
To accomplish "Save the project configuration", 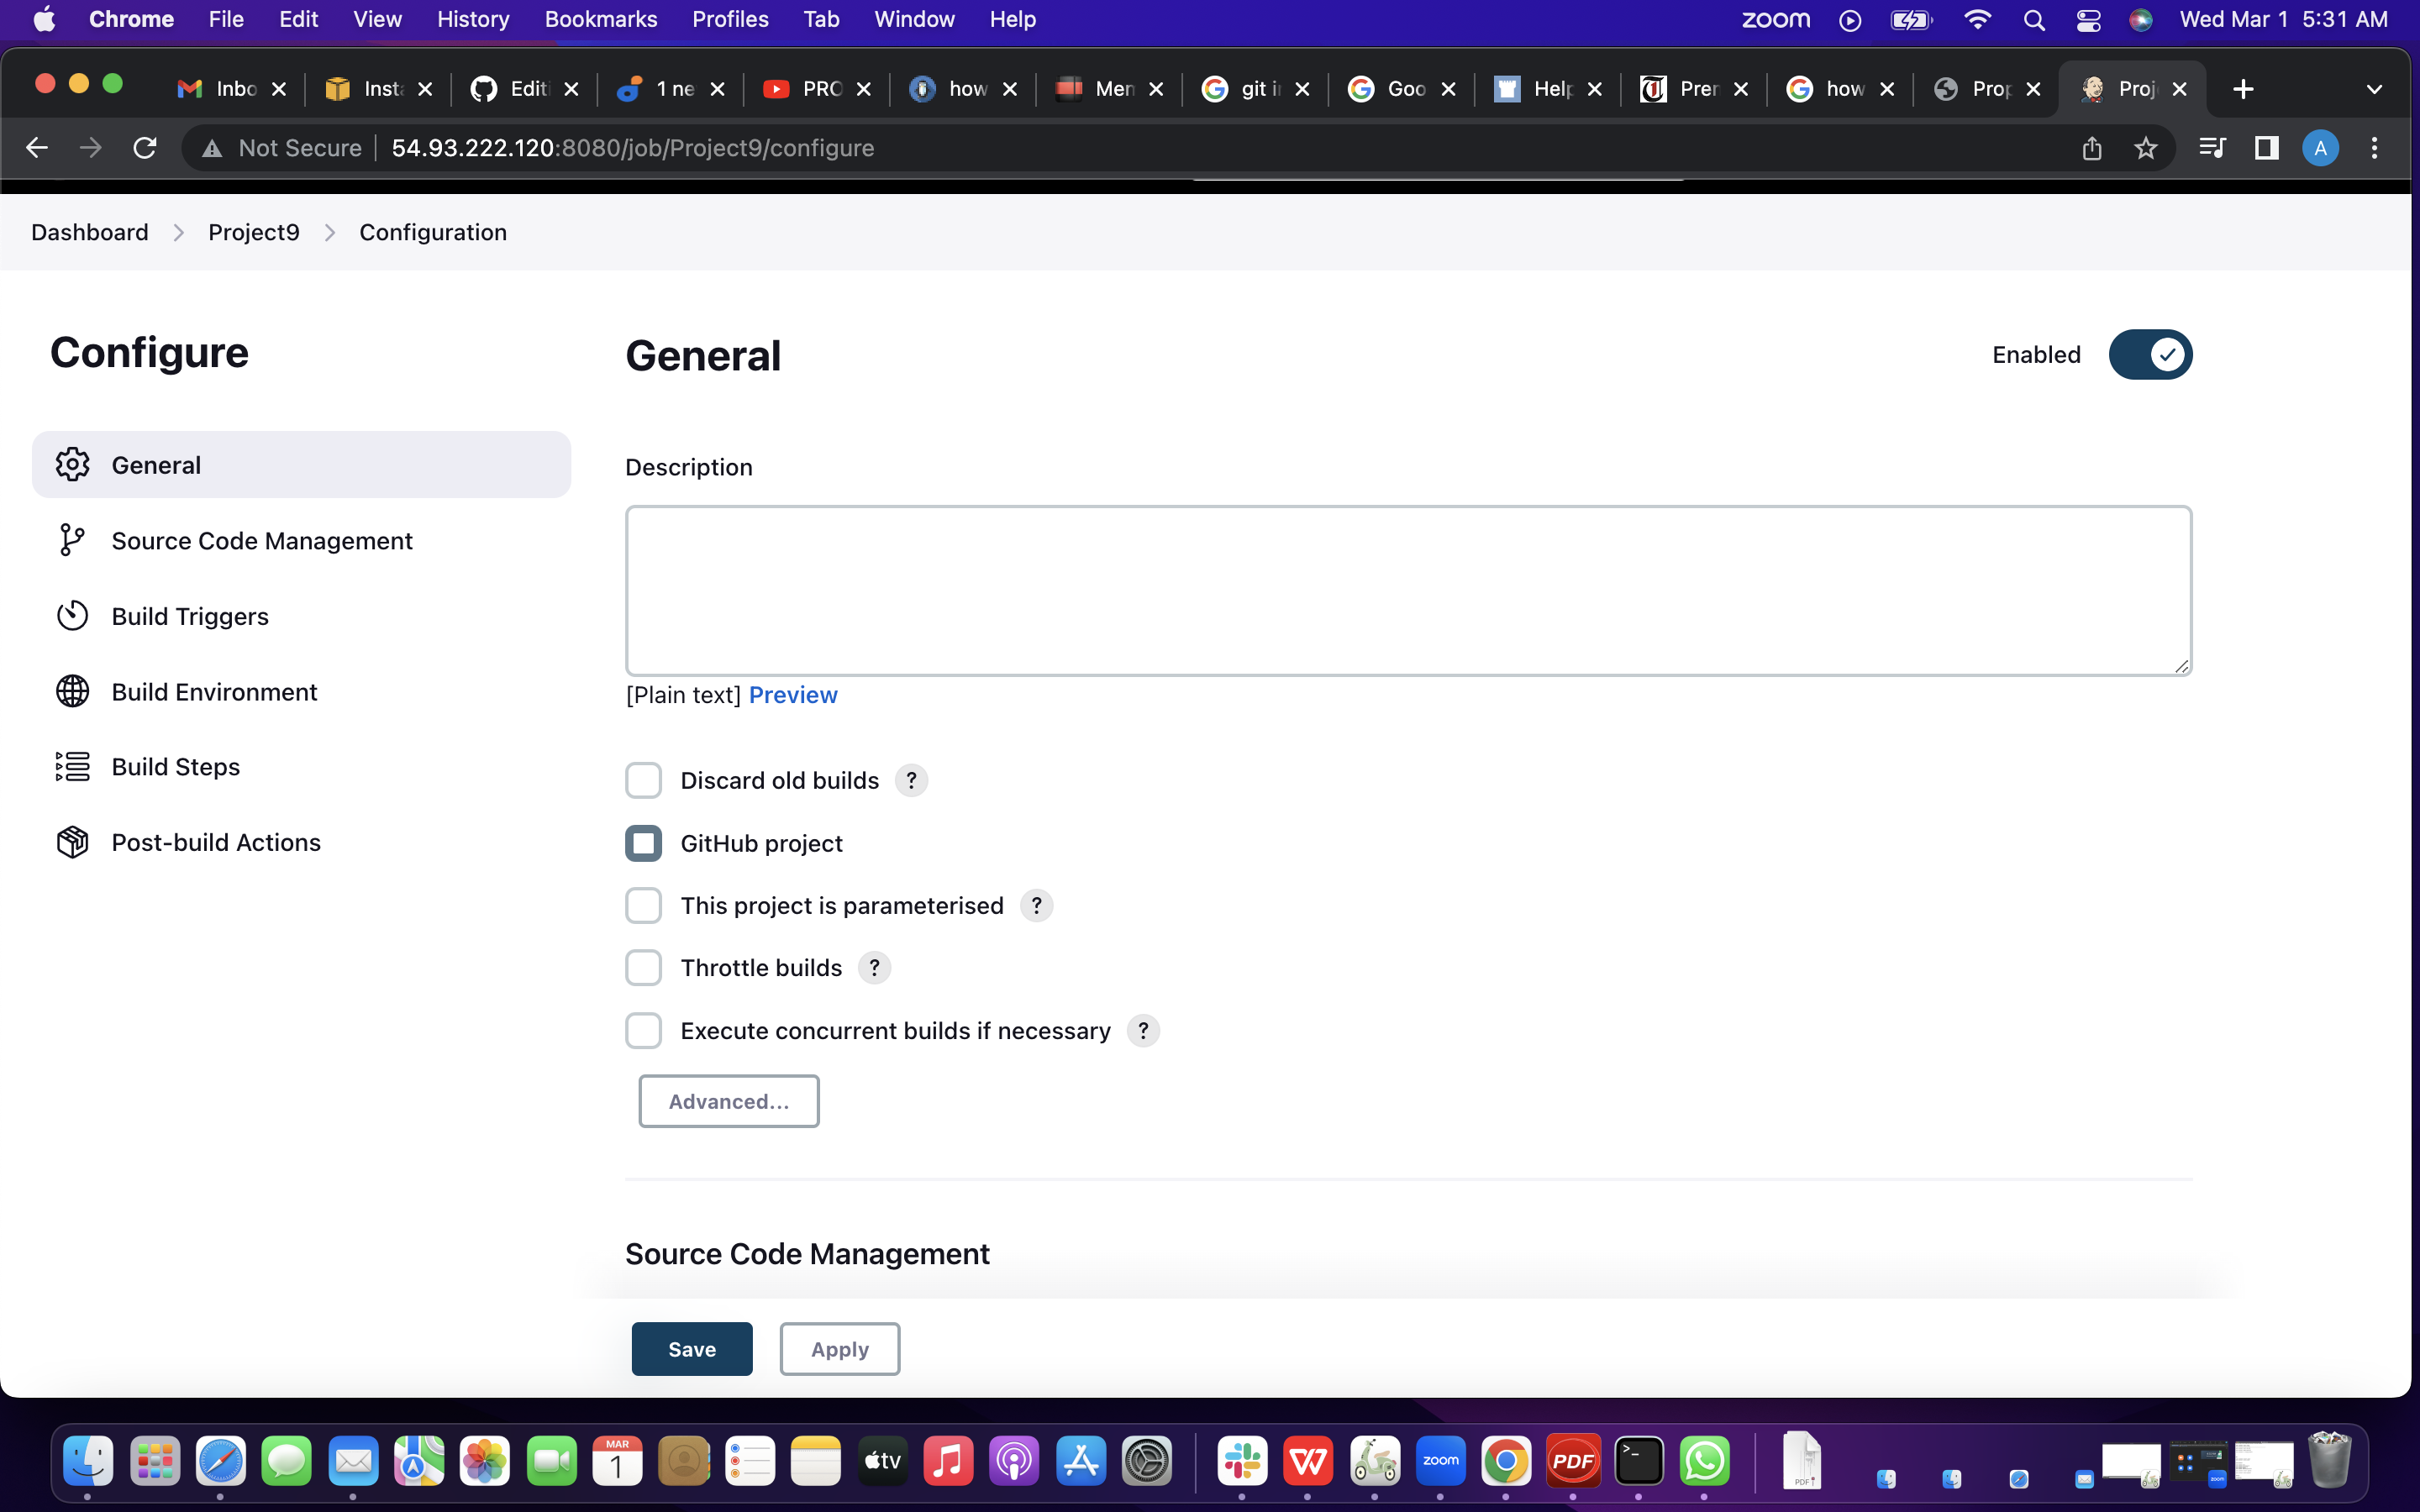I will pos(692,1349).
